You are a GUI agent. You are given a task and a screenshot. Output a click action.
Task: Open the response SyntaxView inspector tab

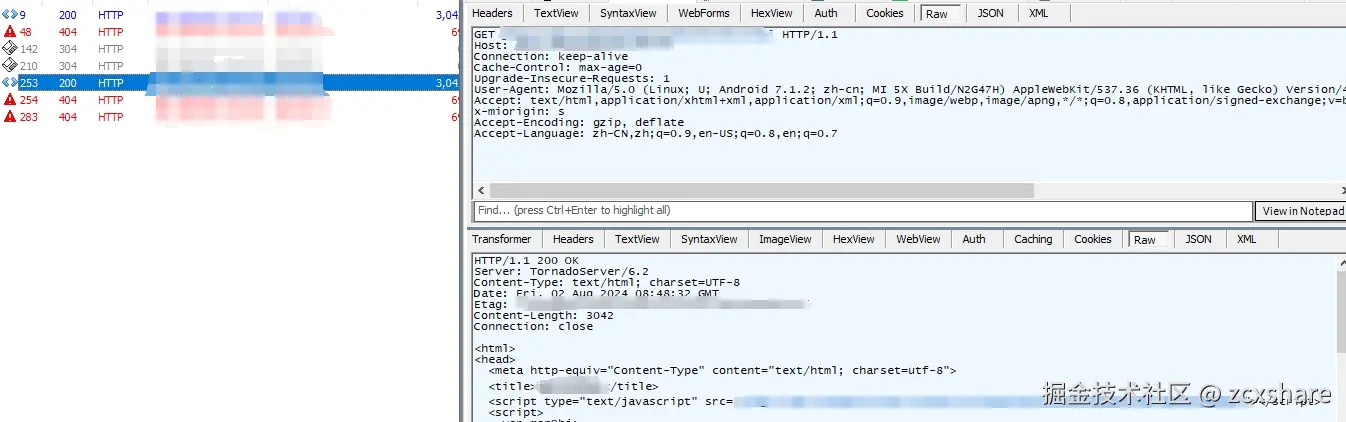[709, 239]
